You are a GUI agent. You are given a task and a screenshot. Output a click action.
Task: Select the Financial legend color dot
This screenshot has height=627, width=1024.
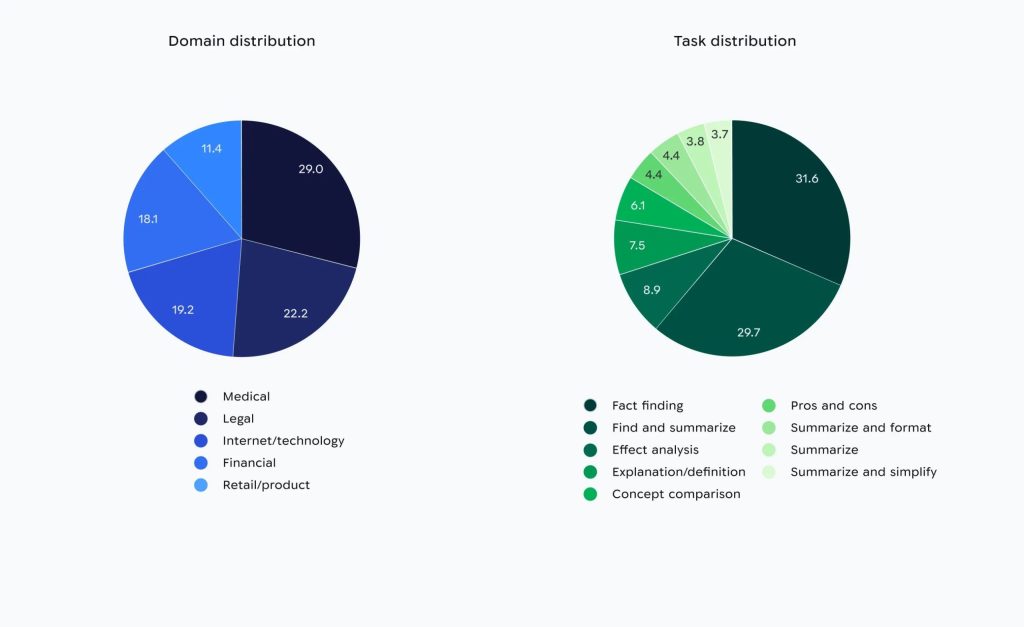coord(201,463)
